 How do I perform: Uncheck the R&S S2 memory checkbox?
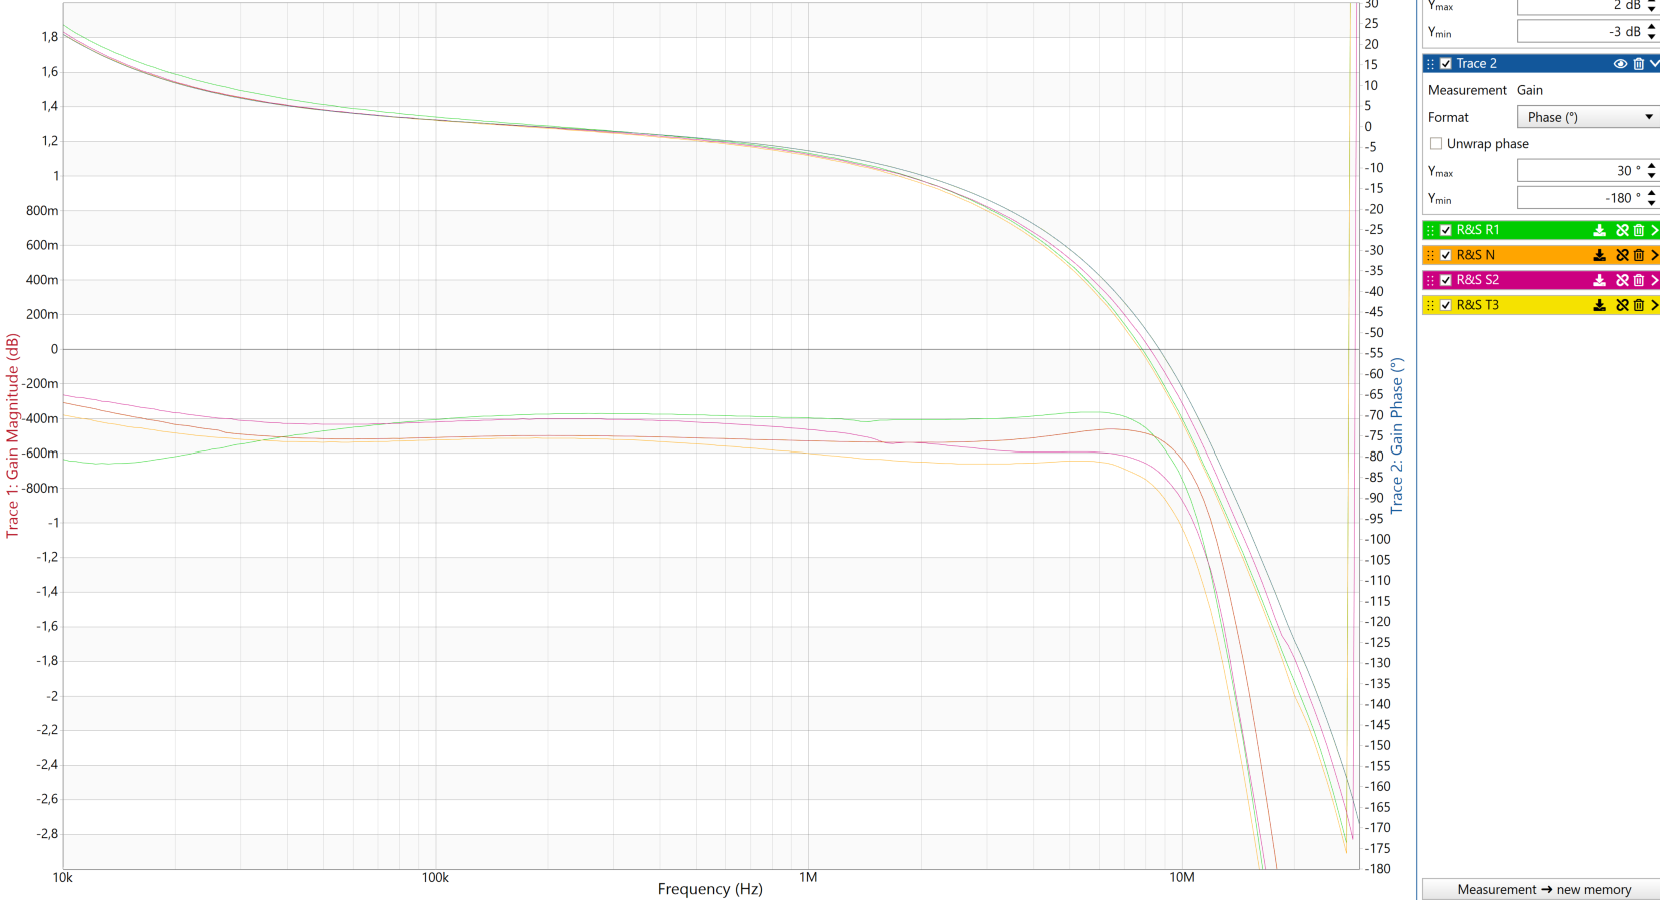click(1445, 280)
